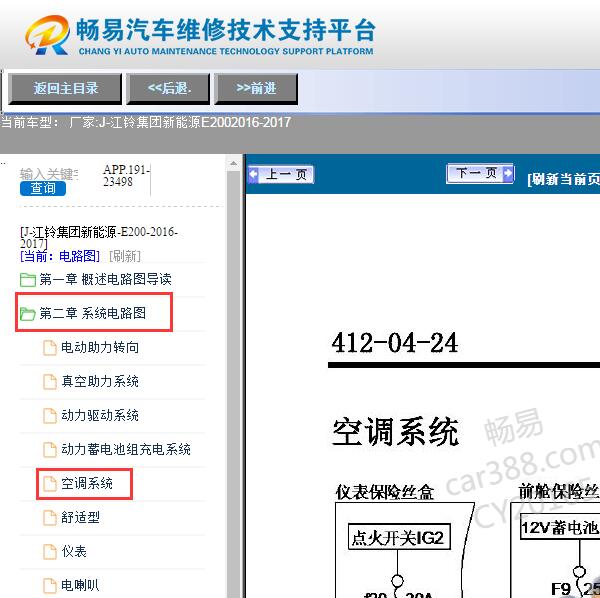Click page icon beside 电动助力转向
Image resolution: width=600 pixels, height=598 pixels.
click(50, 348)
